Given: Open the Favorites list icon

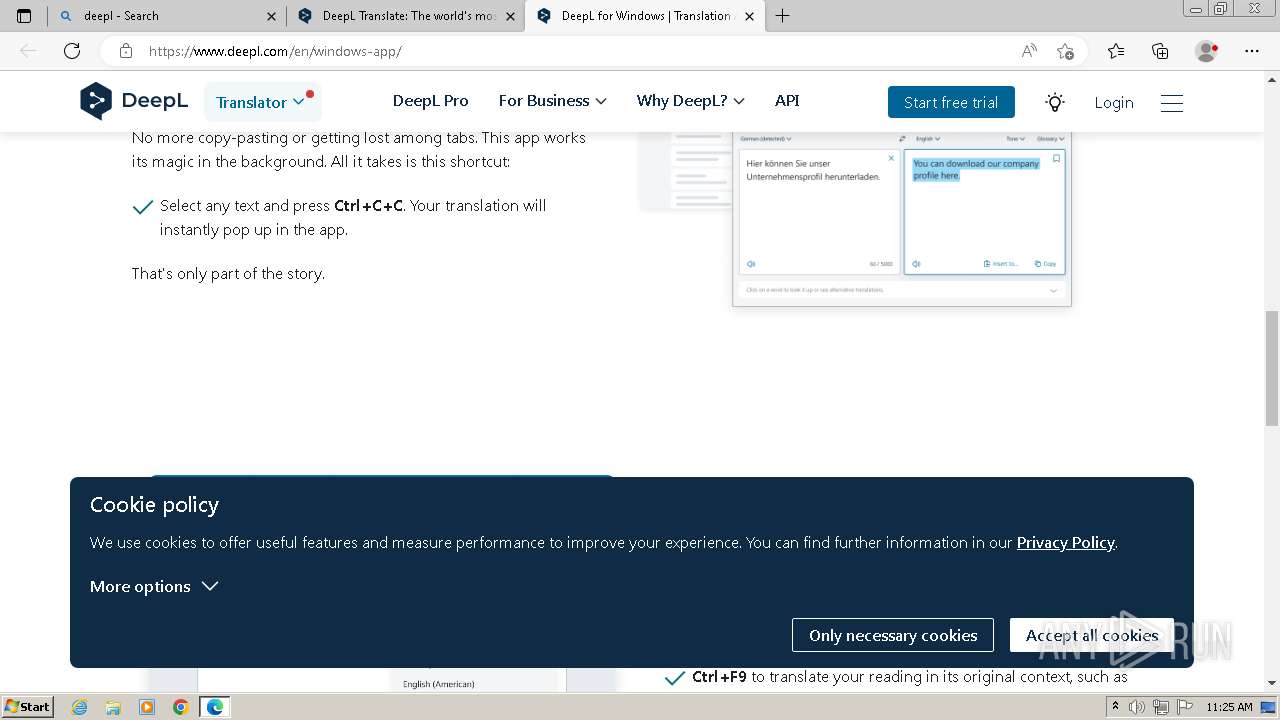Looking at the screenshot, I should (x=1116, y=51).
